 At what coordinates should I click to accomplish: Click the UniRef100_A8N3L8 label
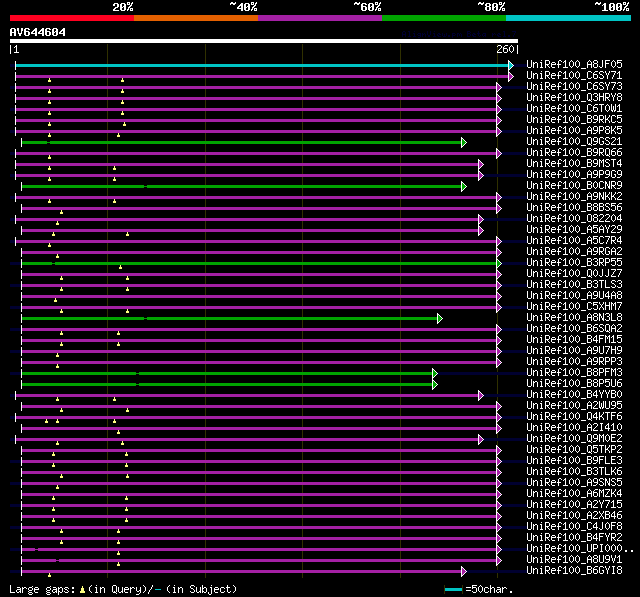point(574,318)
